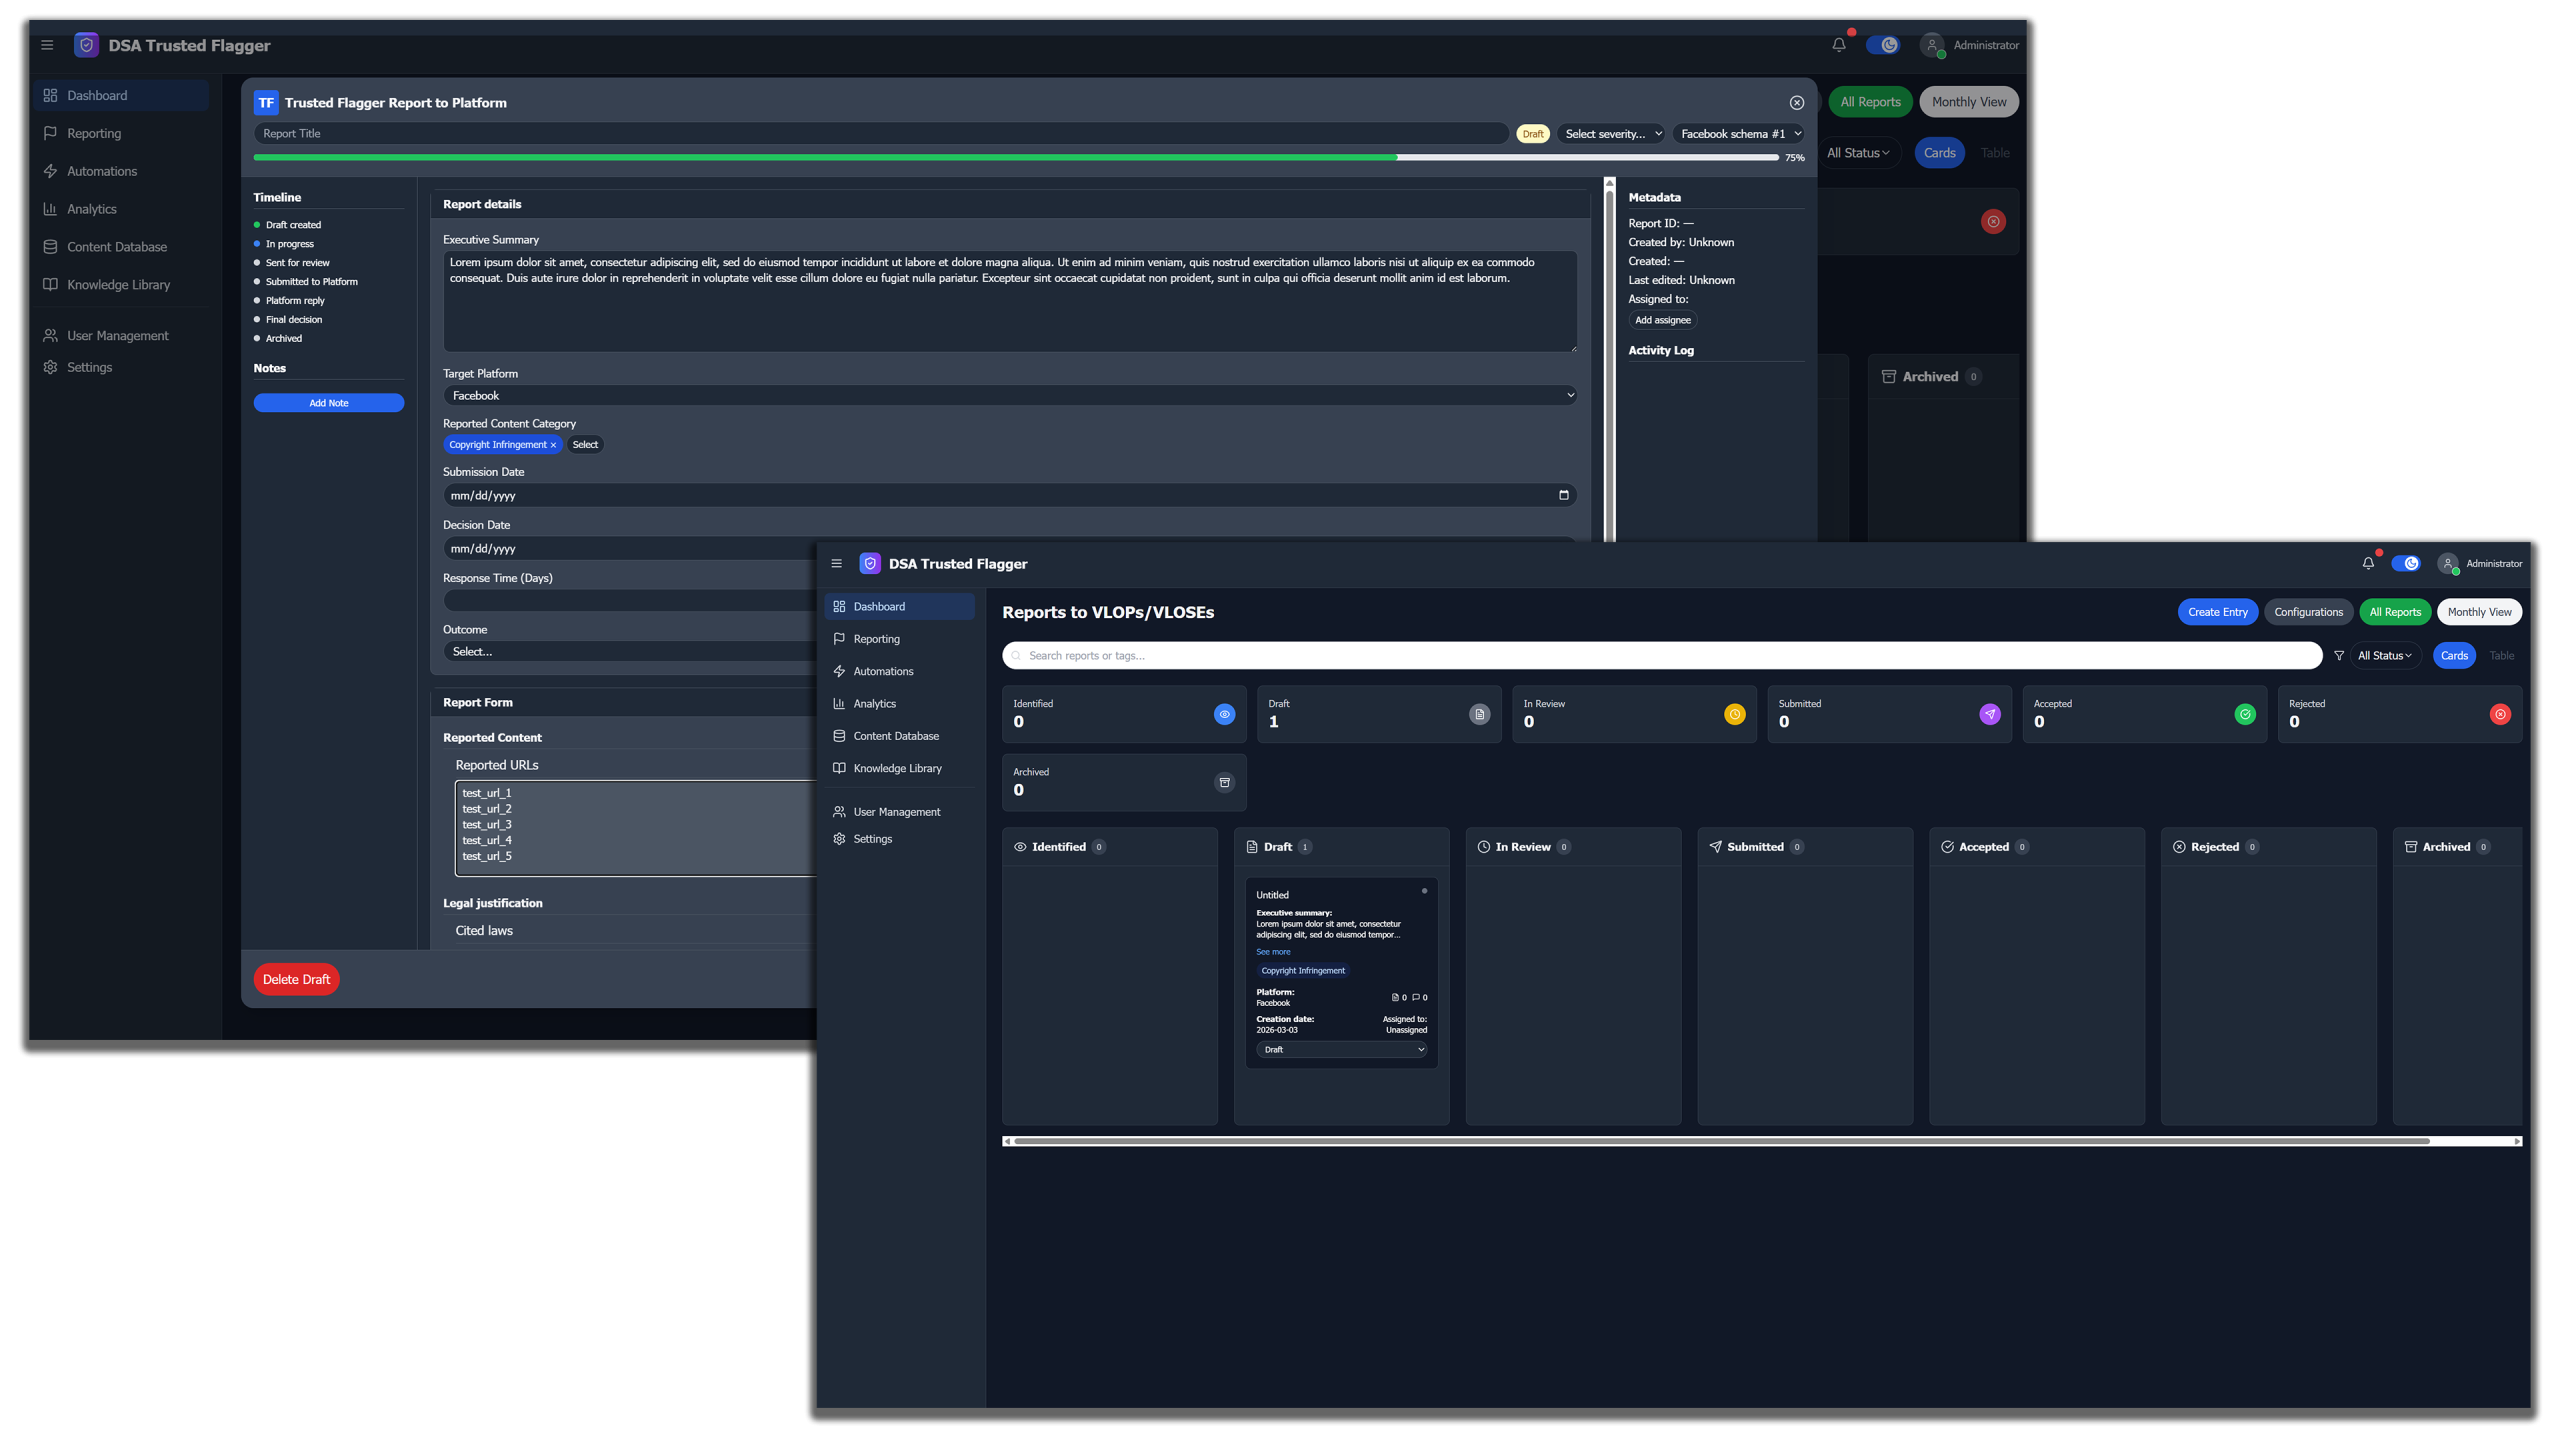The height and width of the screenshot is (1440, 2560).
Task: Open the All Status dropdown in front window
Action: (x=2384, y=656)
